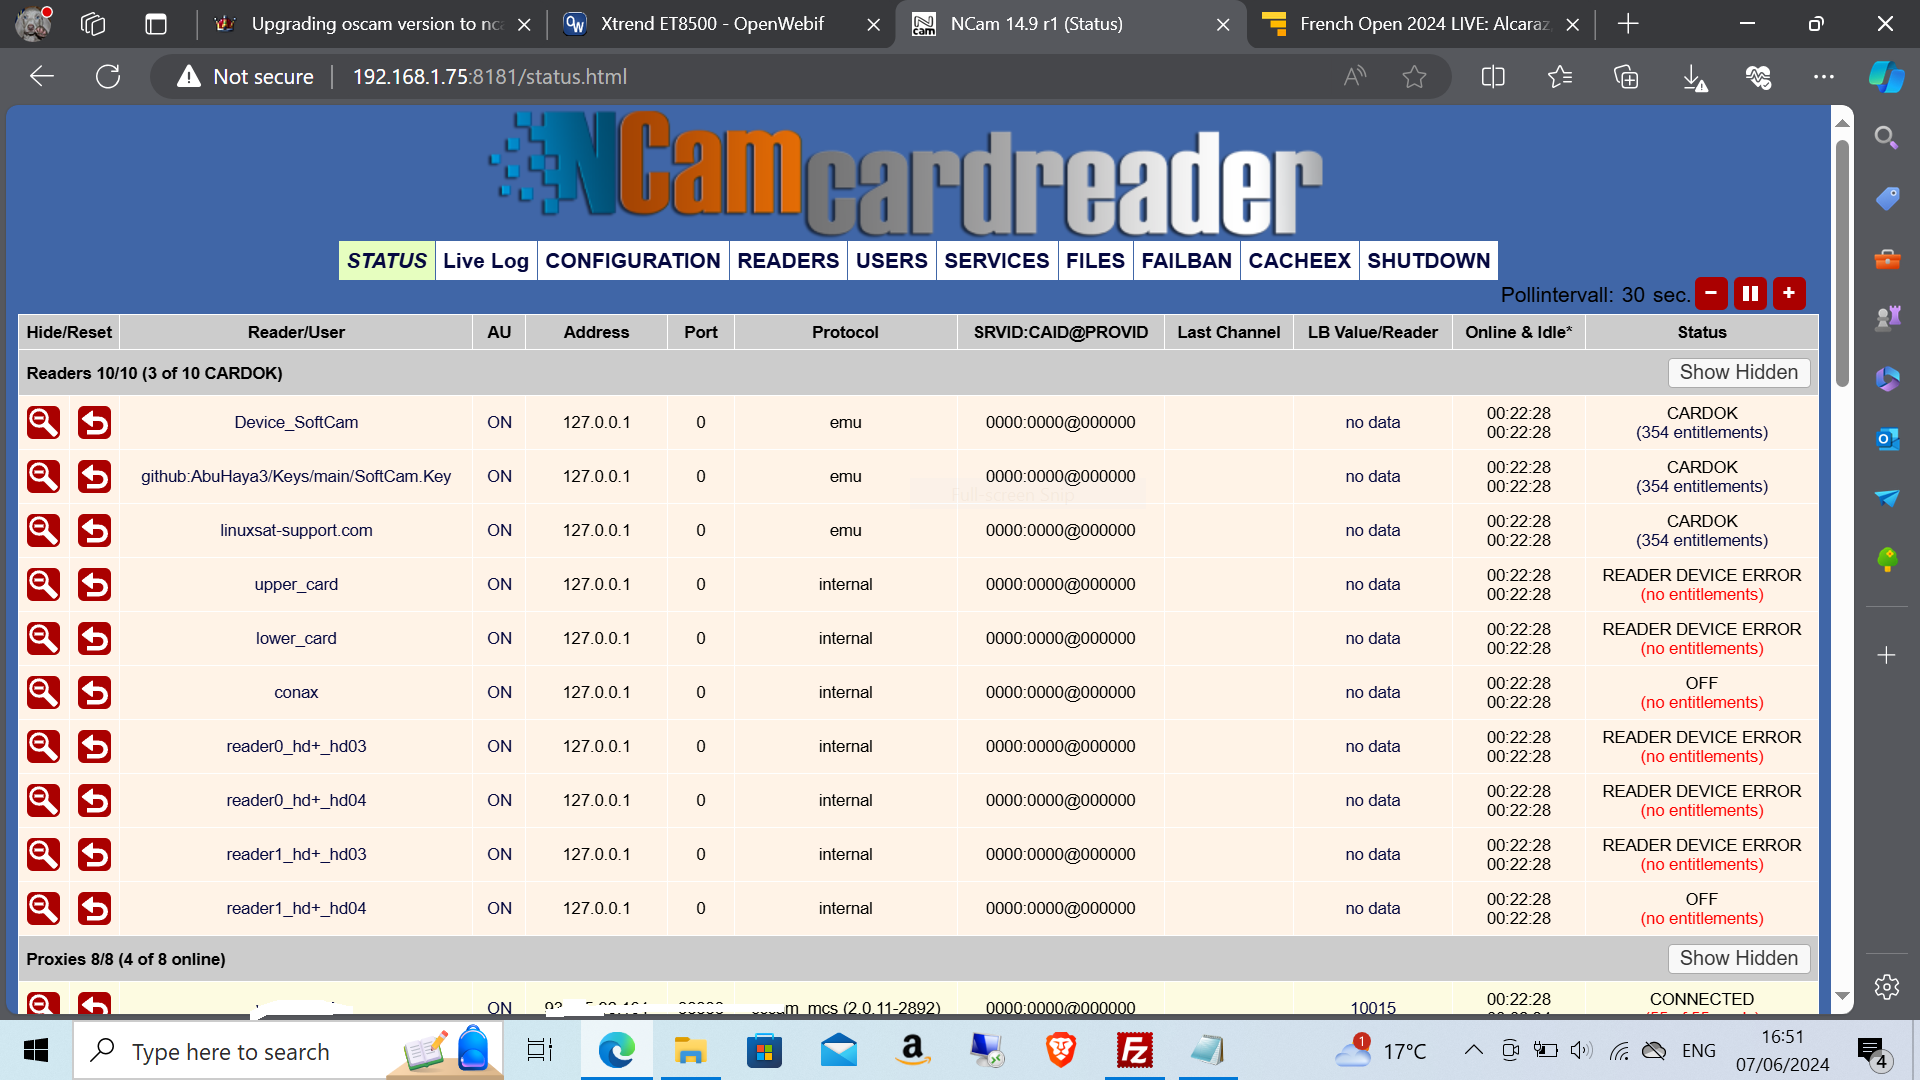The image size is (1920, 1080).
Task: Open the browser Downloads panel
Action: 1694,77
